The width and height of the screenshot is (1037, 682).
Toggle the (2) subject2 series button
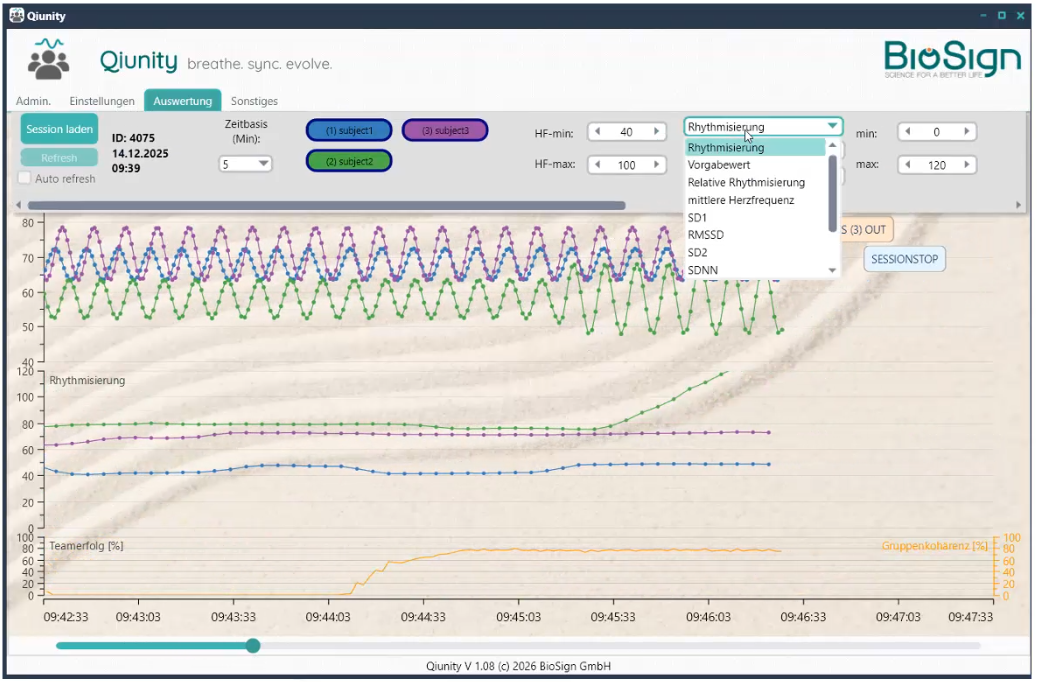tap(348, 161)
